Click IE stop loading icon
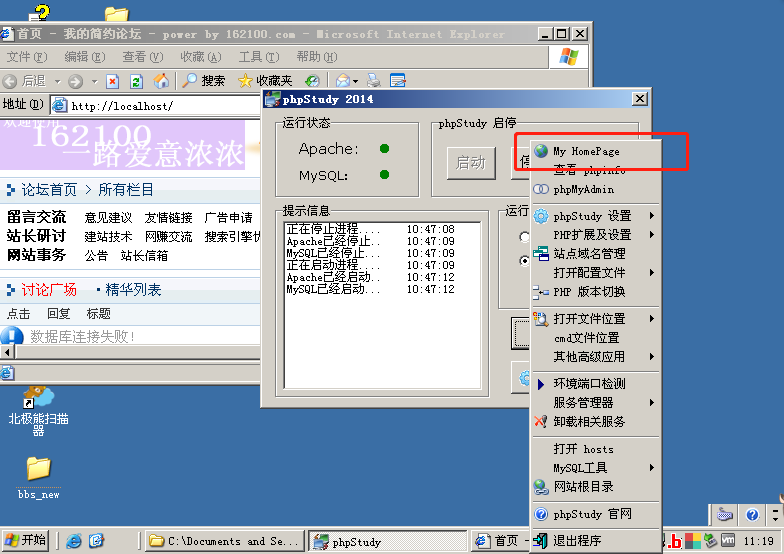The width and height of the screenshot is (784, 554). click(112, 81)
